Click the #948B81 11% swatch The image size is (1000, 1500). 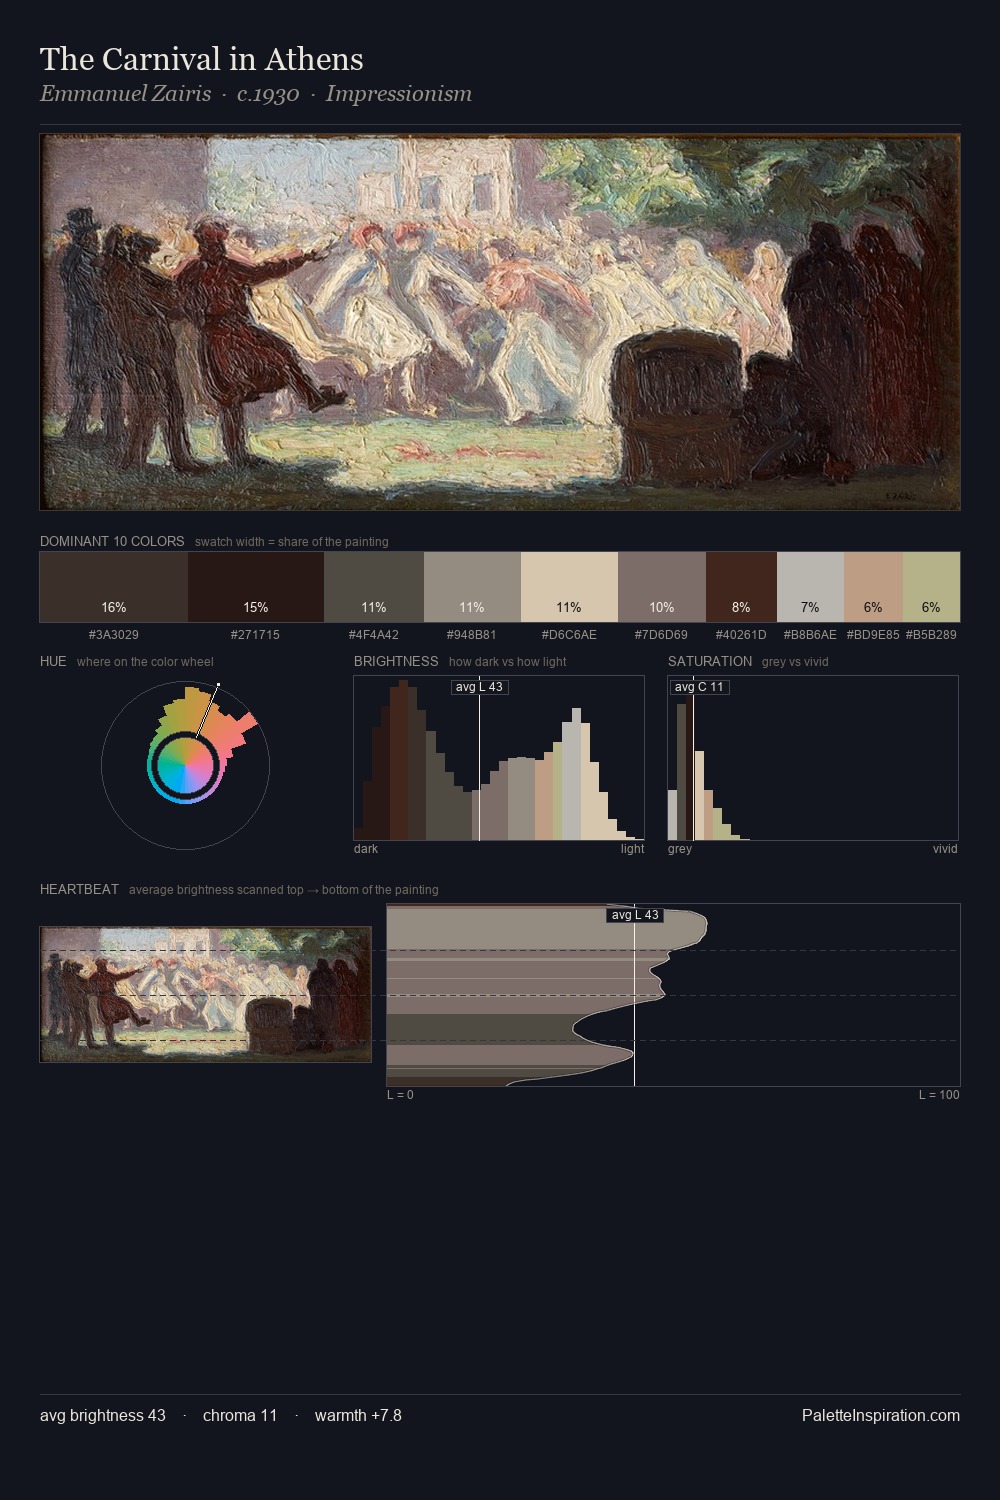pos(472,587)
